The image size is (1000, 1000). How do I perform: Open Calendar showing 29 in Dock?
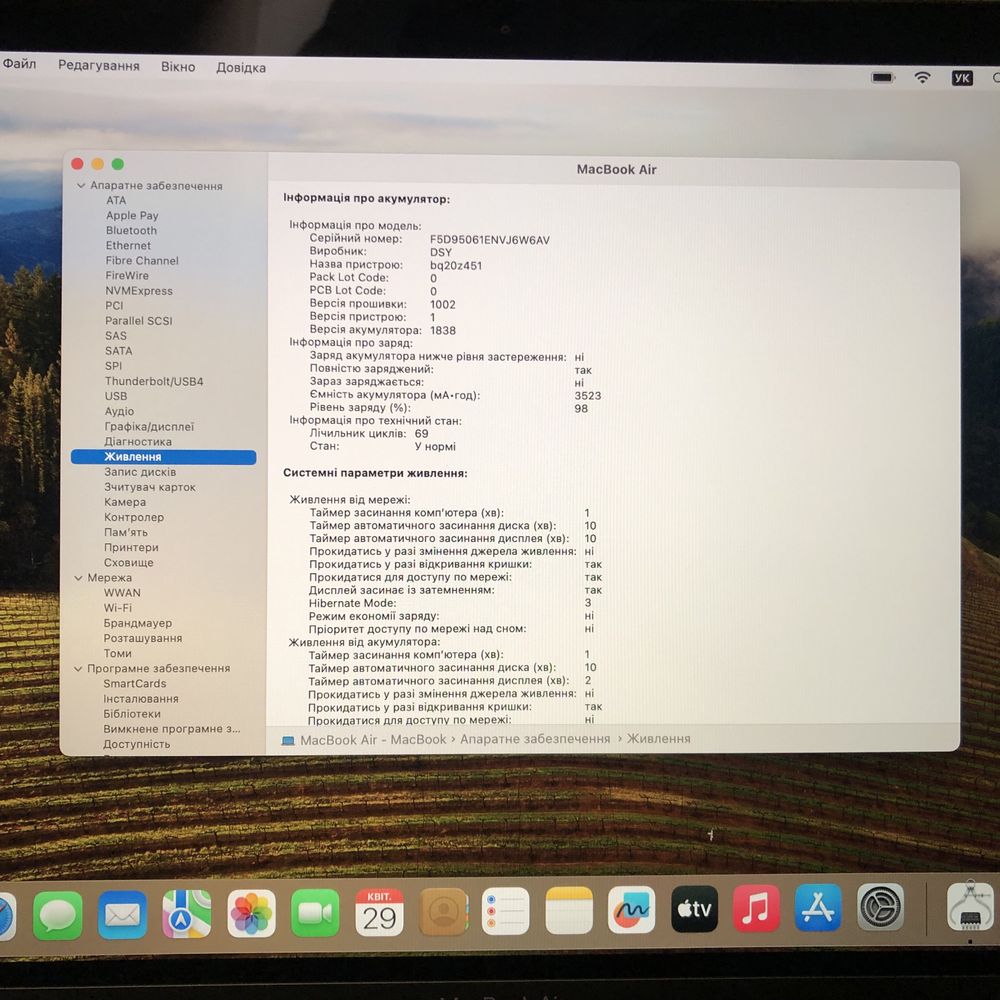click(379, 912)
